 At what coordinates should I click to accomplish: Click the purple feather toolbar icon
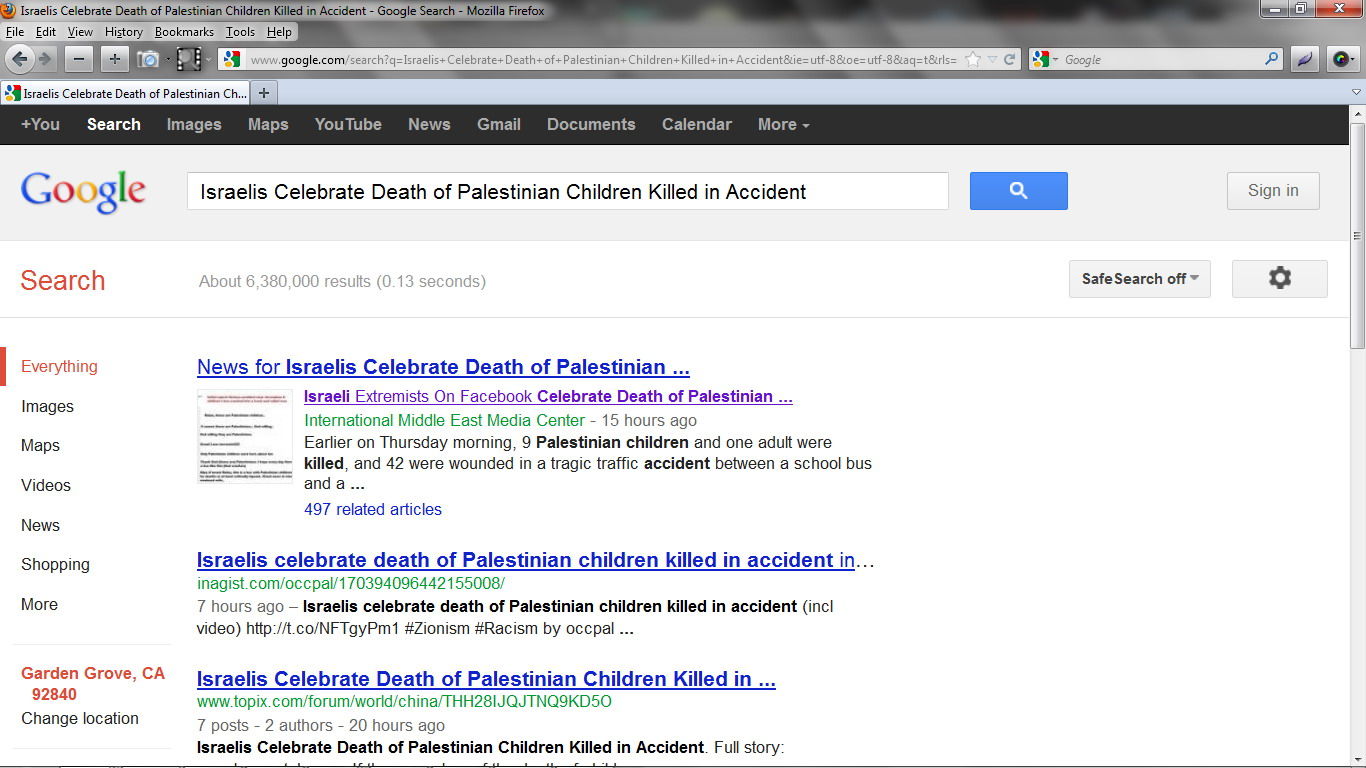(1304, 59)
